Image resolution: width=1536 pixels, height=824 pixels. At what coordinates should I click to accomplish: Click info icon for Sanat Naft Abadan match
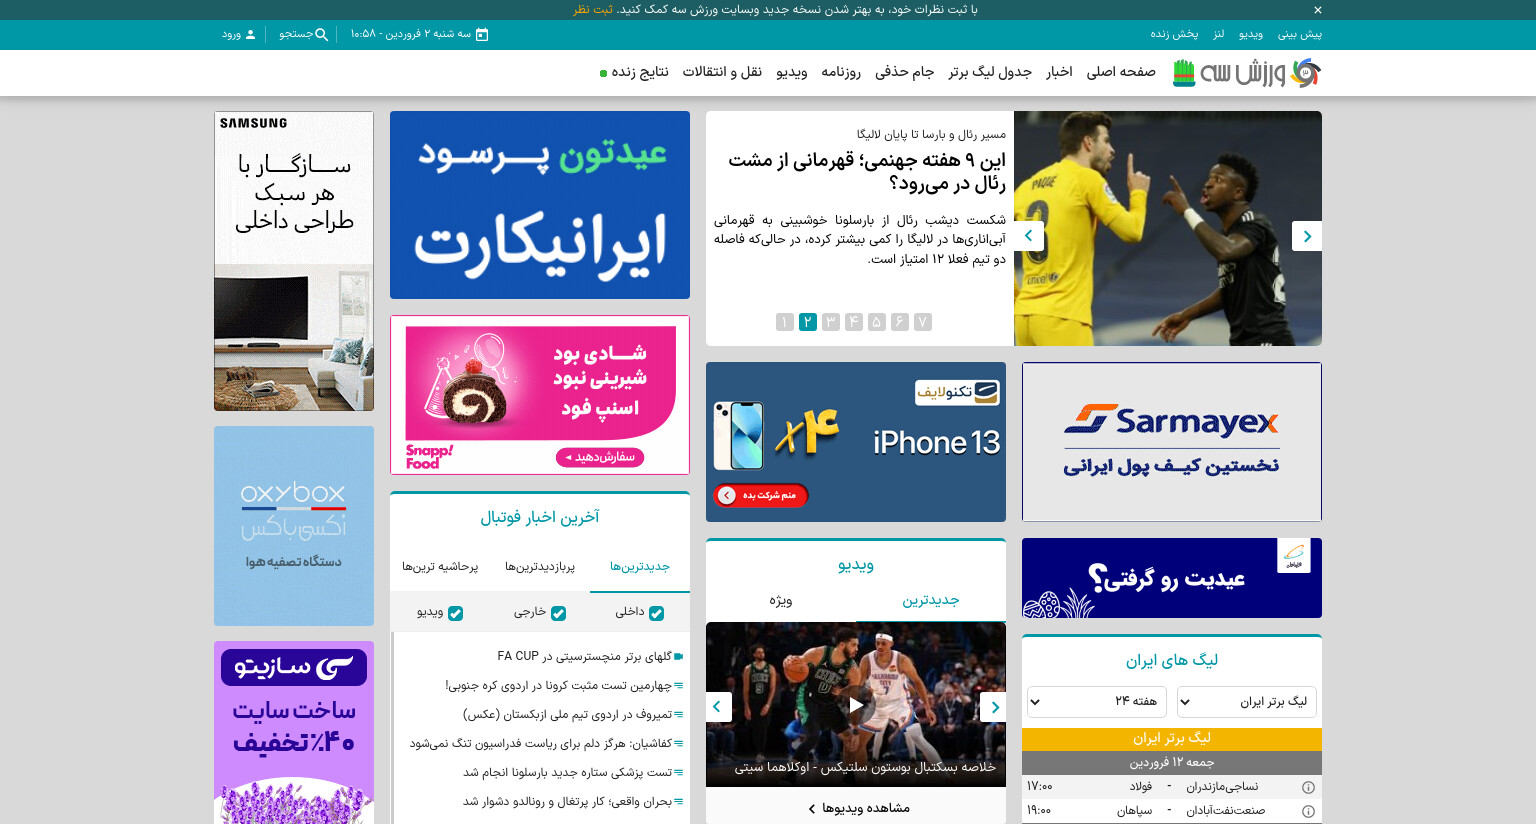pos(1308,811)
